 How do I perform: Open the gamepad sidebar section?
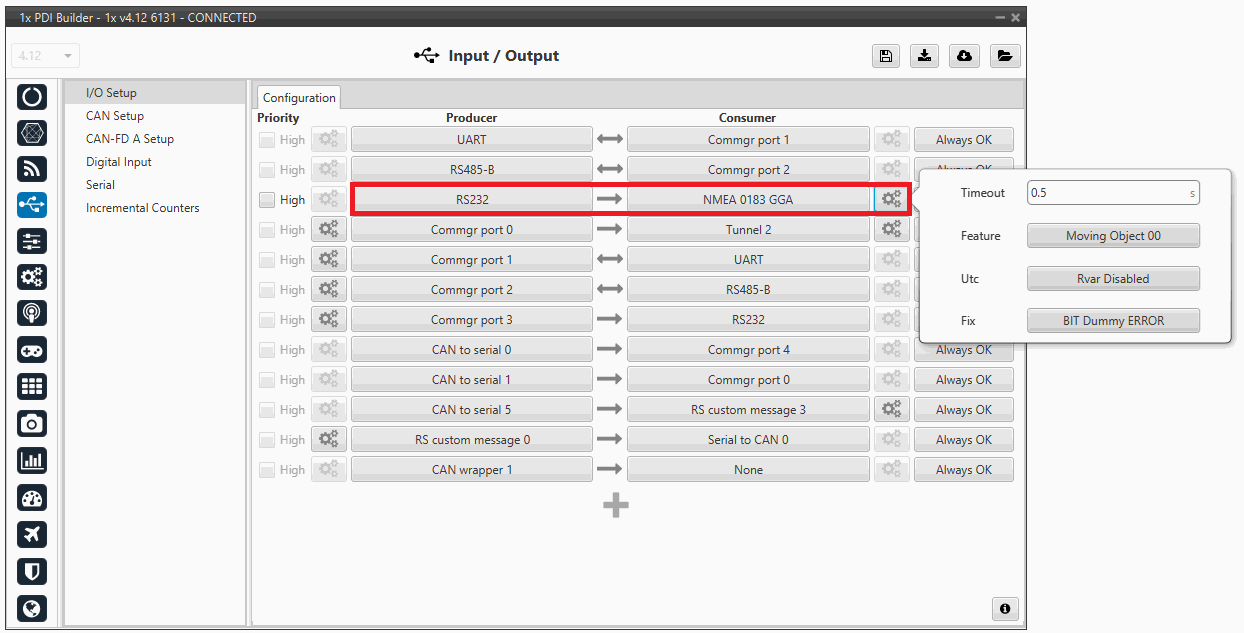click(x=32, y=350)
